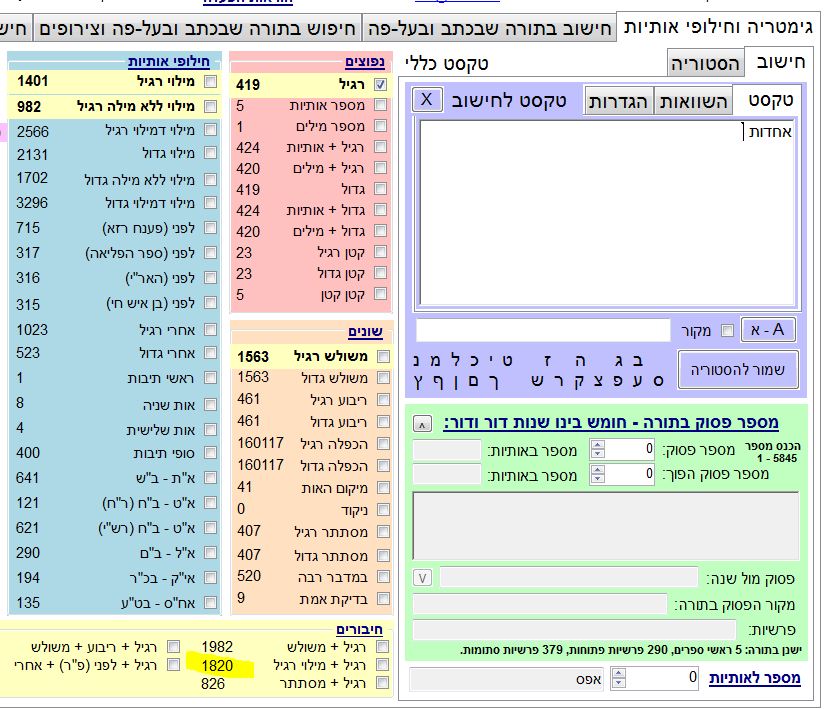Collapse the מספר פסוק בתורה section
The height and width of the screenshot is (709, 825).
click(x=422, y=423)
